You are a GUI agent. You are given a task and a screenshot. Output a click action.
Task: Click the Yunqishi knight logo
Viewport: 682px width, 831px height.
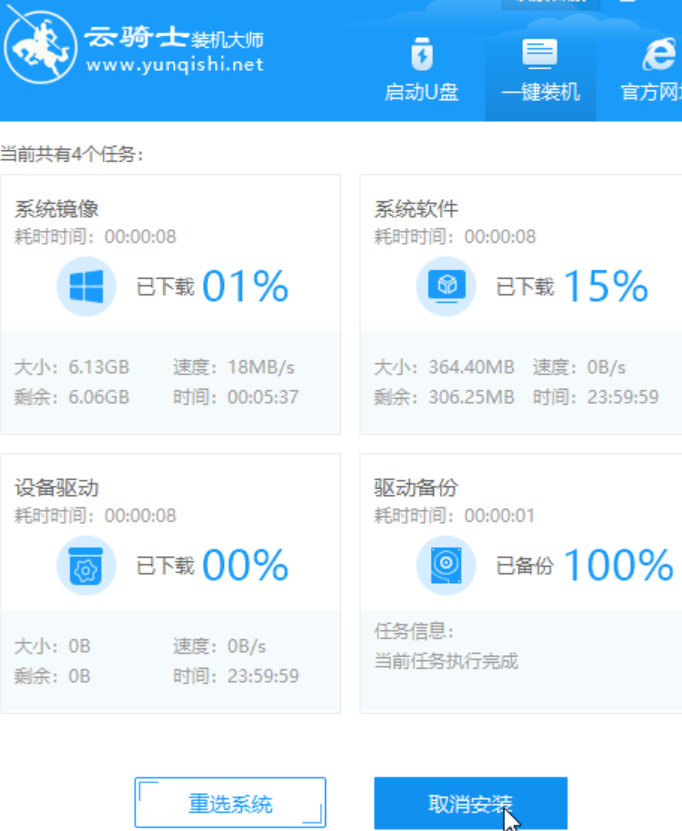[40, 49]
